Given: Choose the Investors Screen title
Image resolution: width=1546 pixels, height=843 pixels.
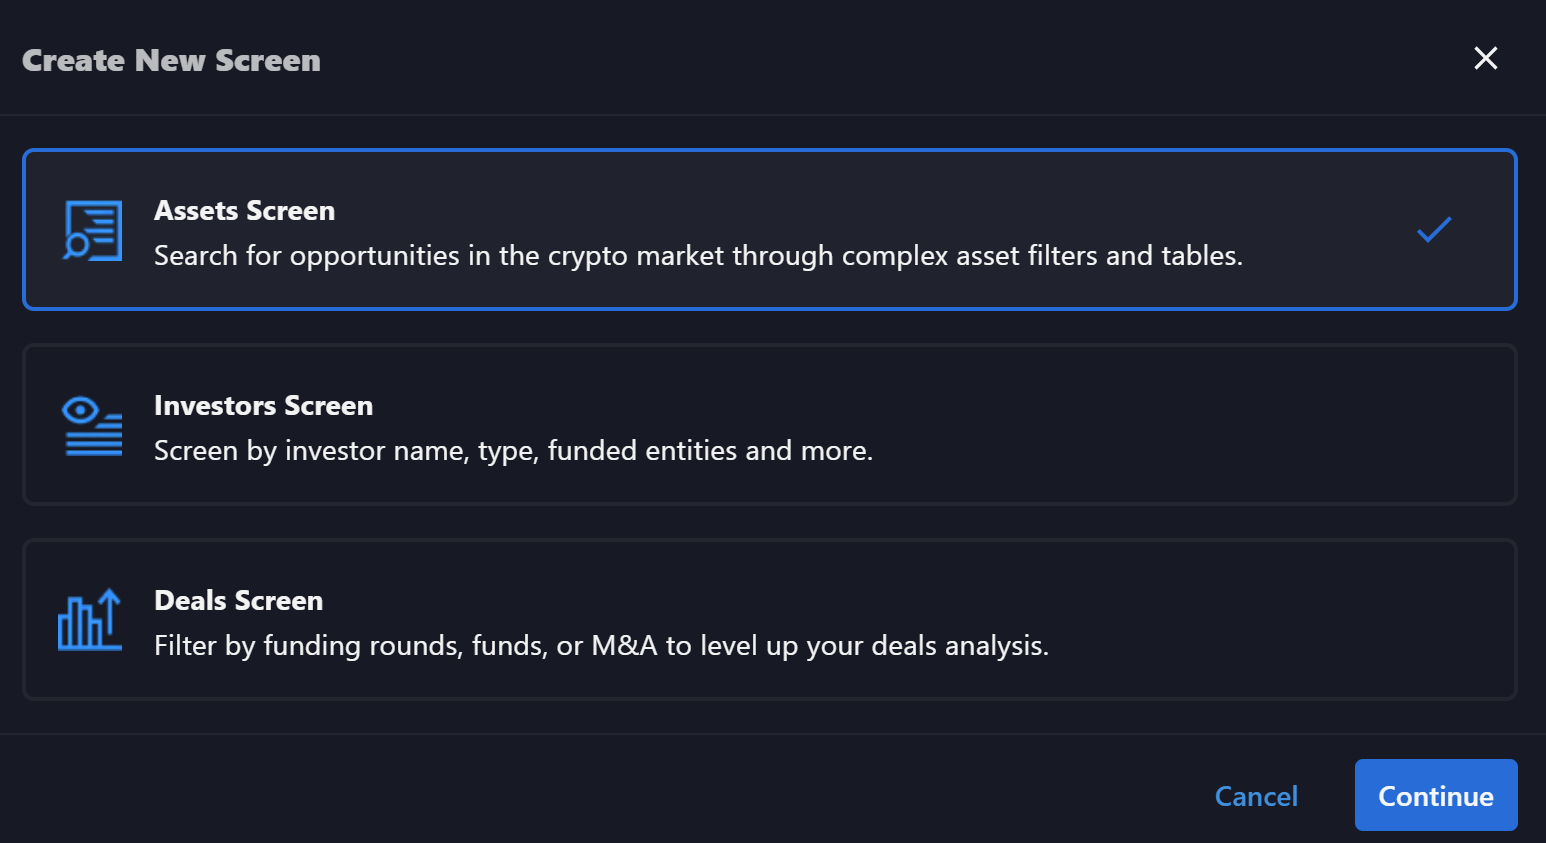Looking at the screenshot, I should tap(264, 406).
